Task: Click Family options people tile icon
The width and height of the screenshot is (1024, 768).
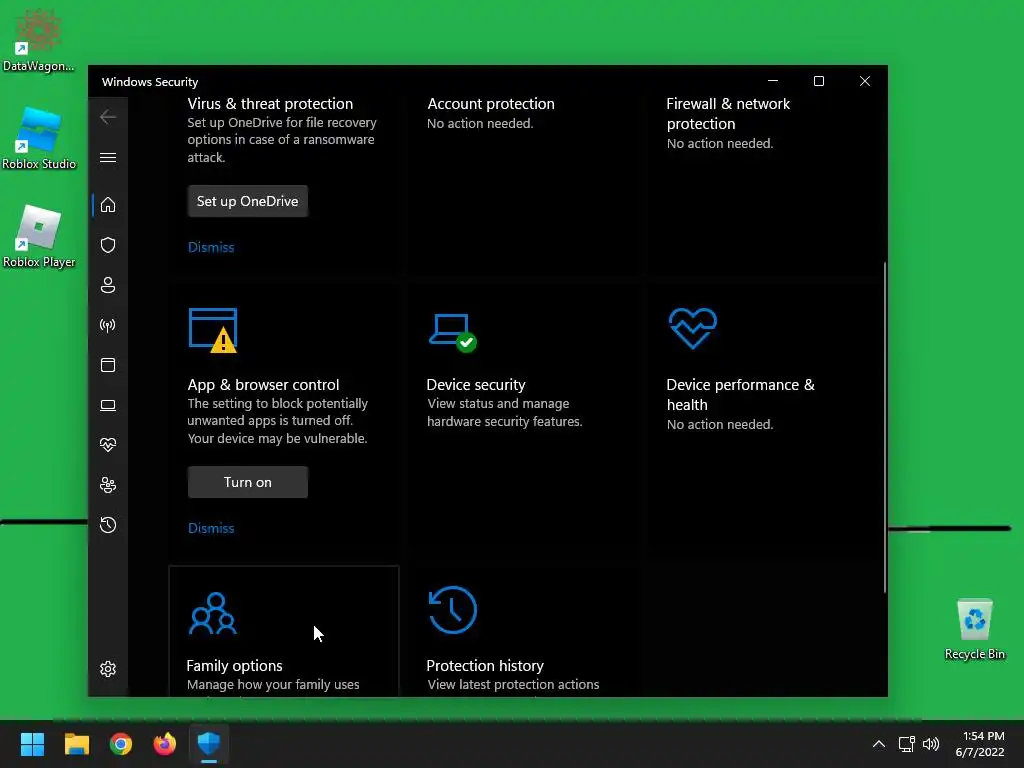Action: (213, 614)
